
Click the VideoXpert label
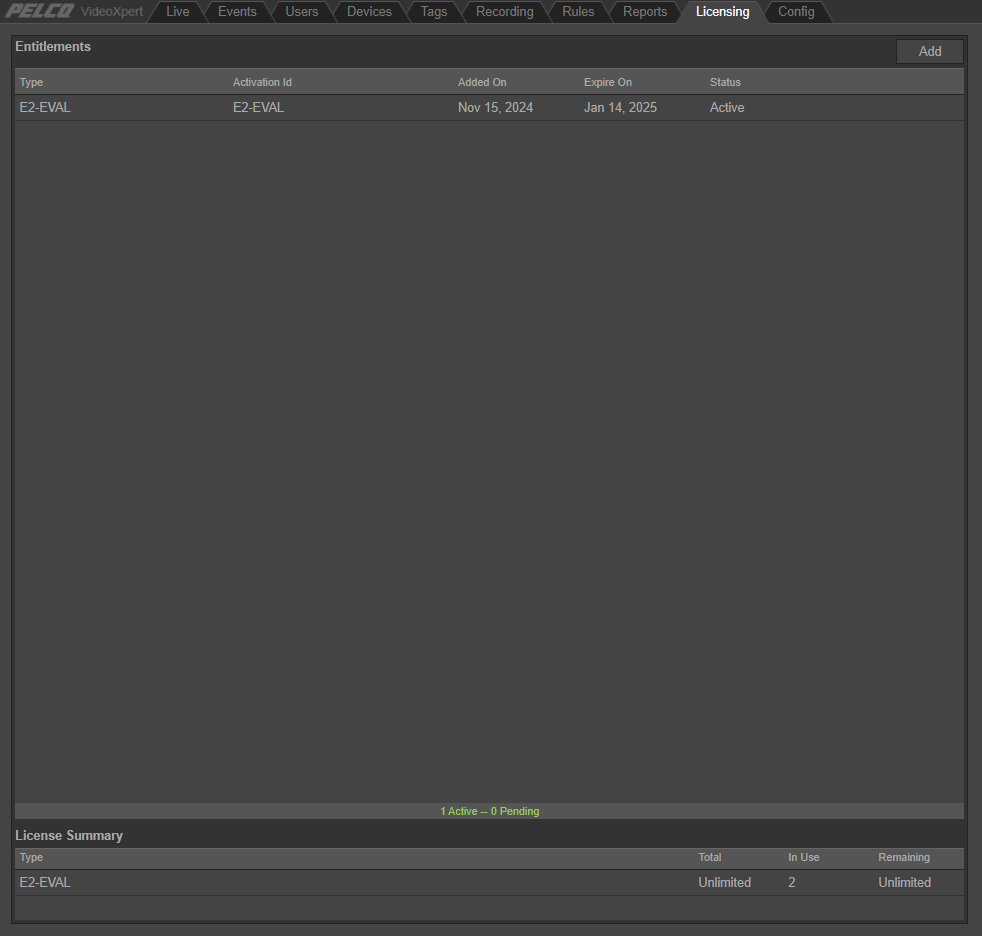pos(111,11)
